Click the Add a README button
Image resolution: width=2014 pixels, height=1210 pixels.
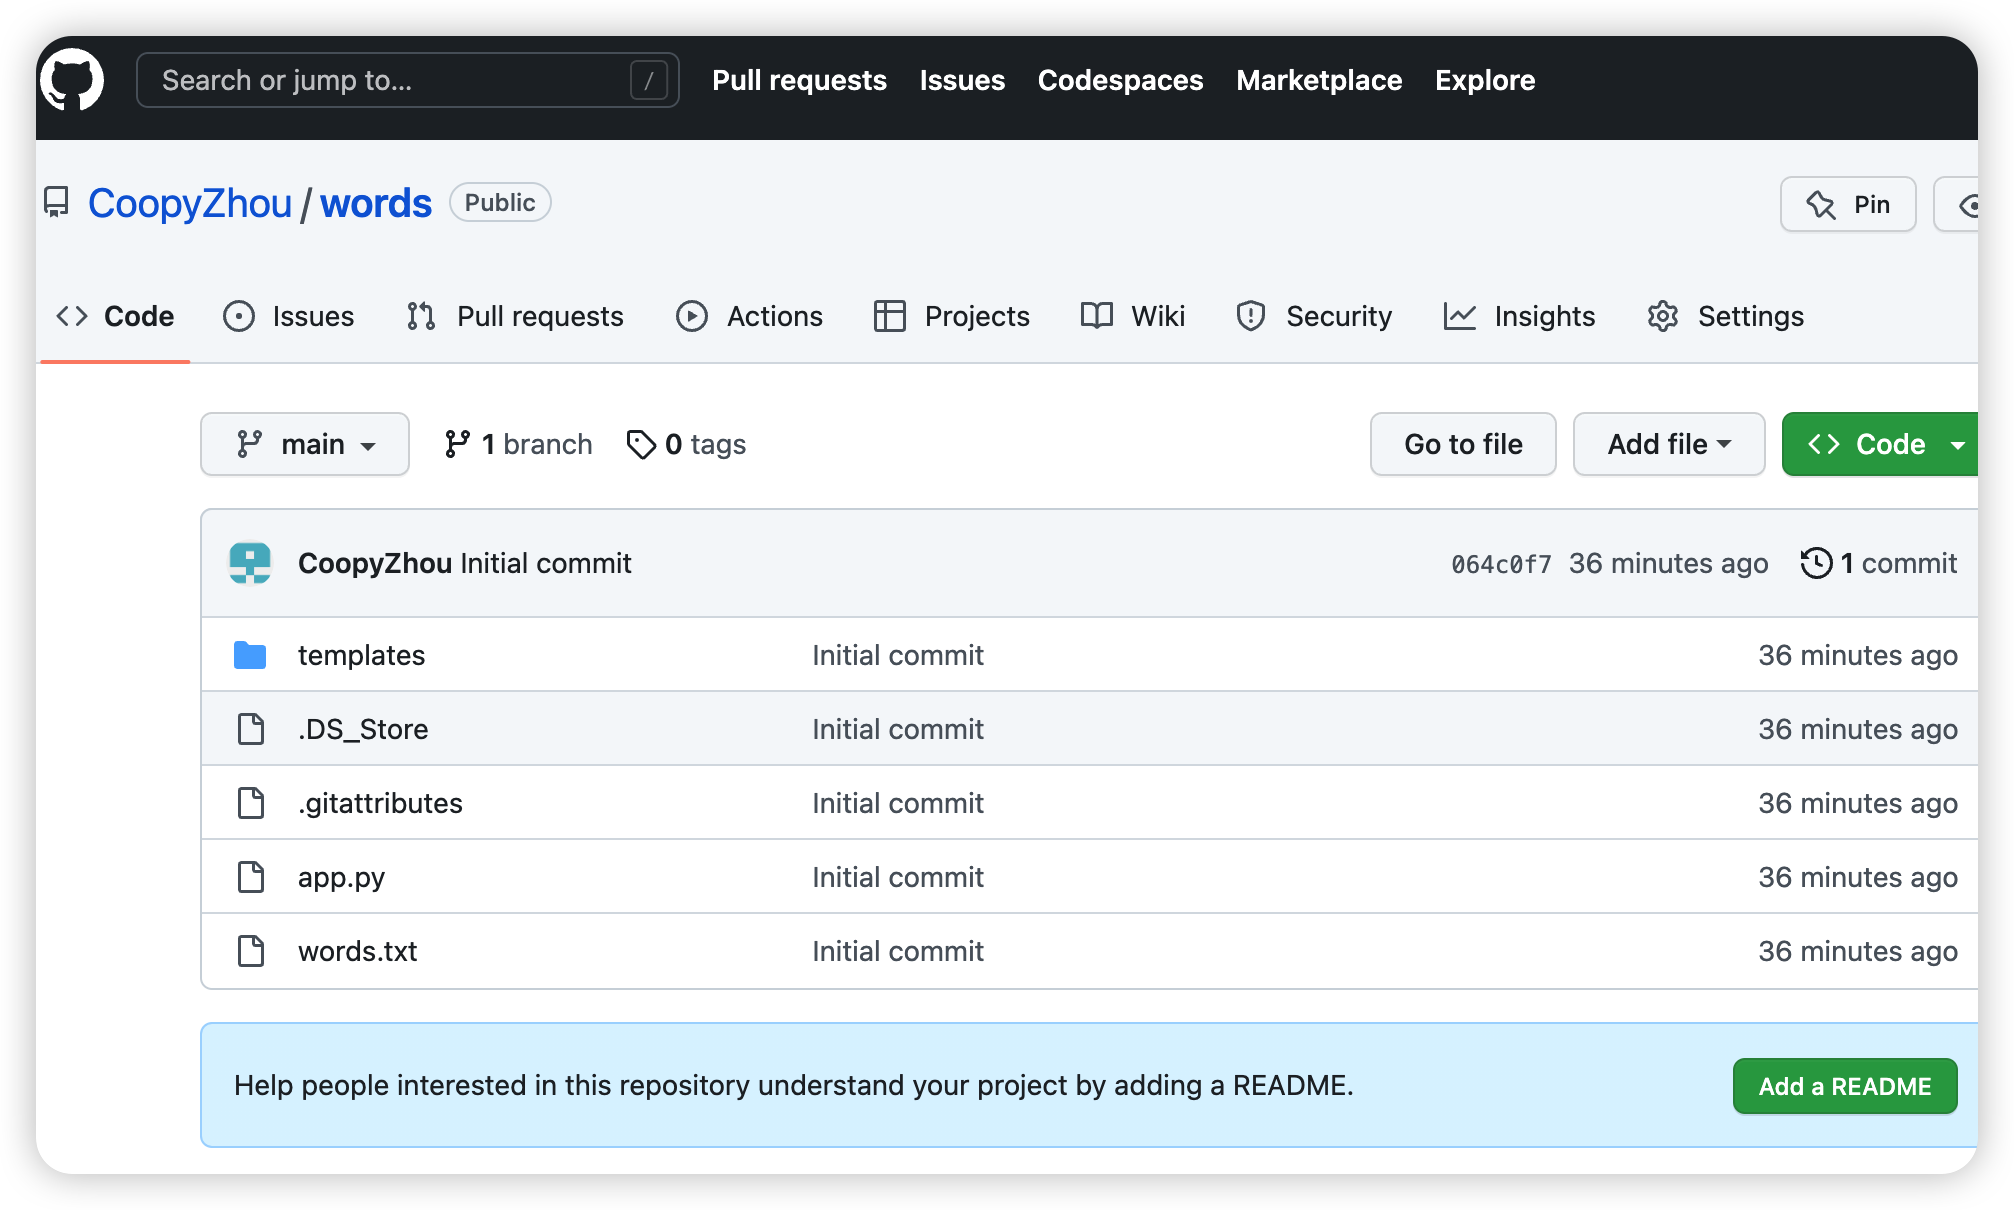(1844, 1086)
